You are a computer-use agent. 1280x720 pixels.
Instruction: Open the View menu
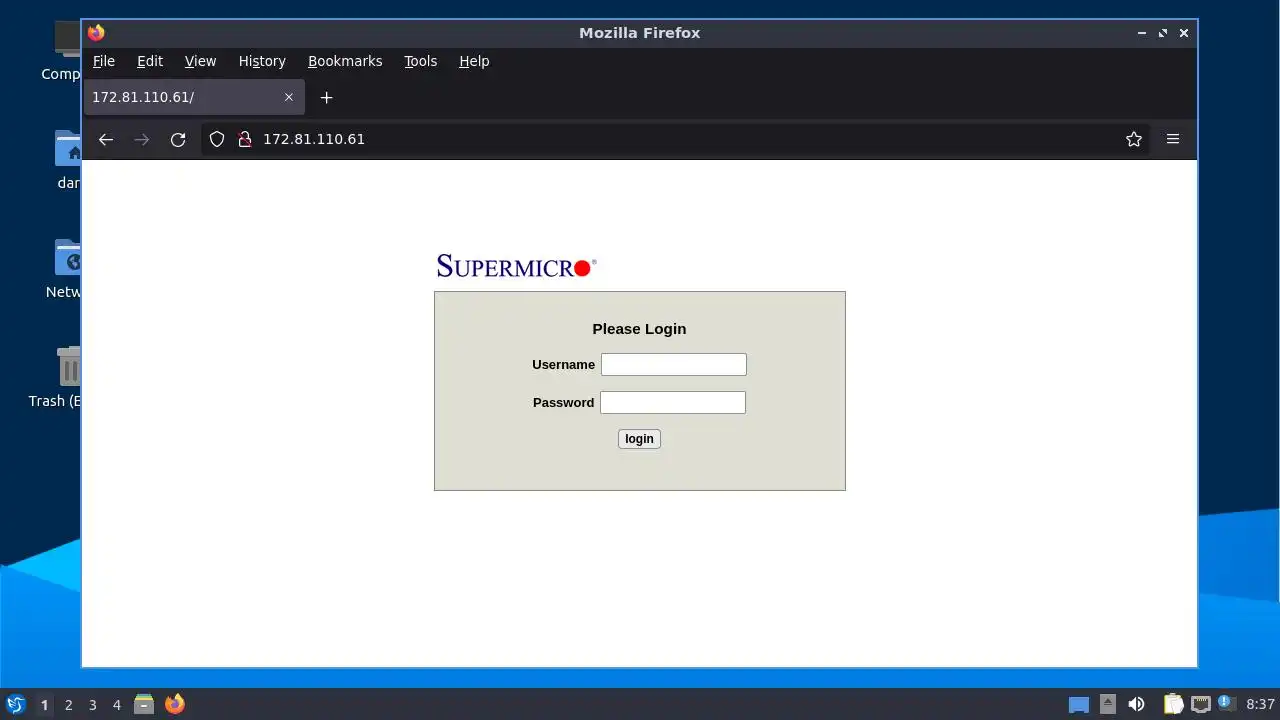click(x=200, y=61)
